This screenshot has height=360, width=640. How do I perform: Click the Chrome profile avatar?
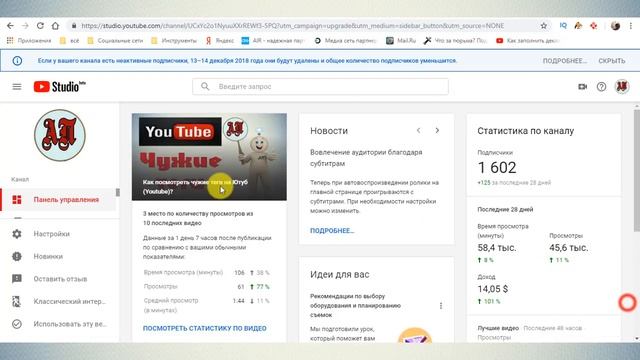616,26
